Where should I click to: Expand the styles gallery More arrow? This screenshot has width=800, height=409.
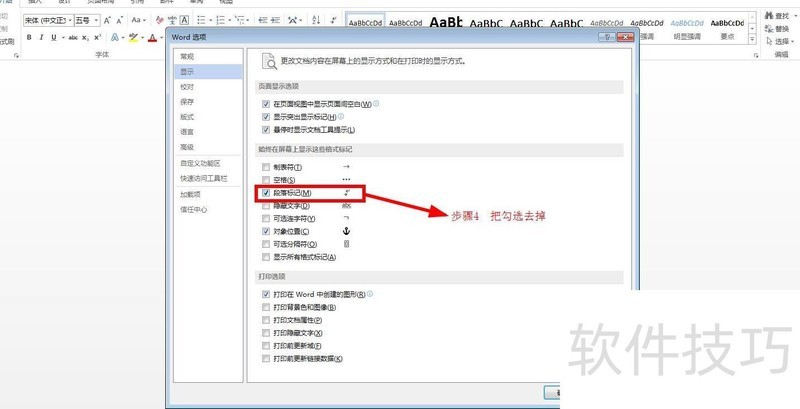coord(752,39)
